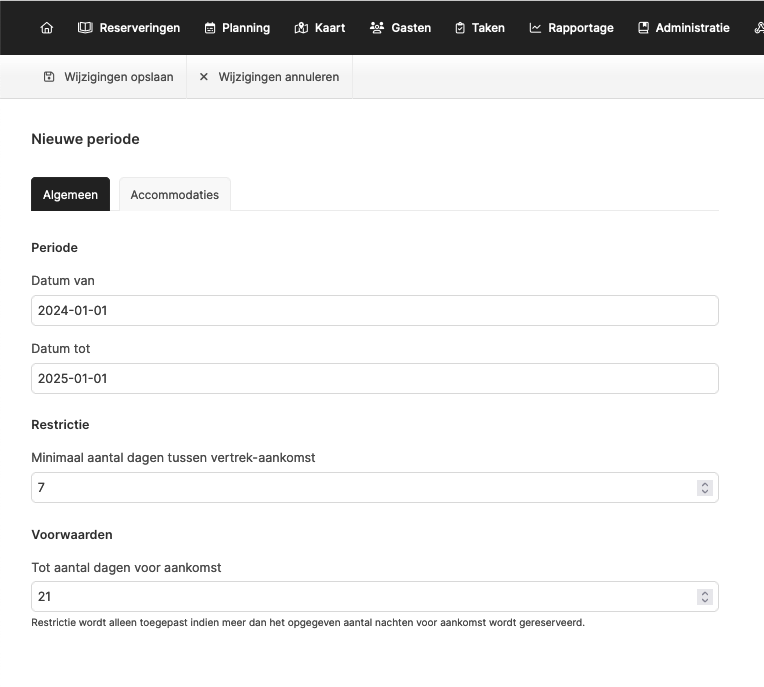This screenshot has width=764, height=687.
Task: Click the Planning calendar icon
Action: 210,28
